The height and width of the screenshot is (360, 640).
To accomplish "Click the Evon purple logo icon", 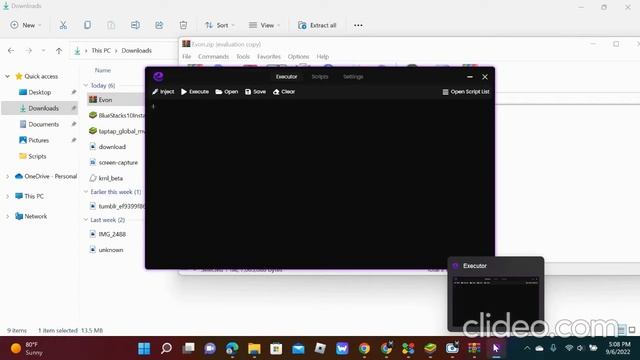I will tap(158, 76).
